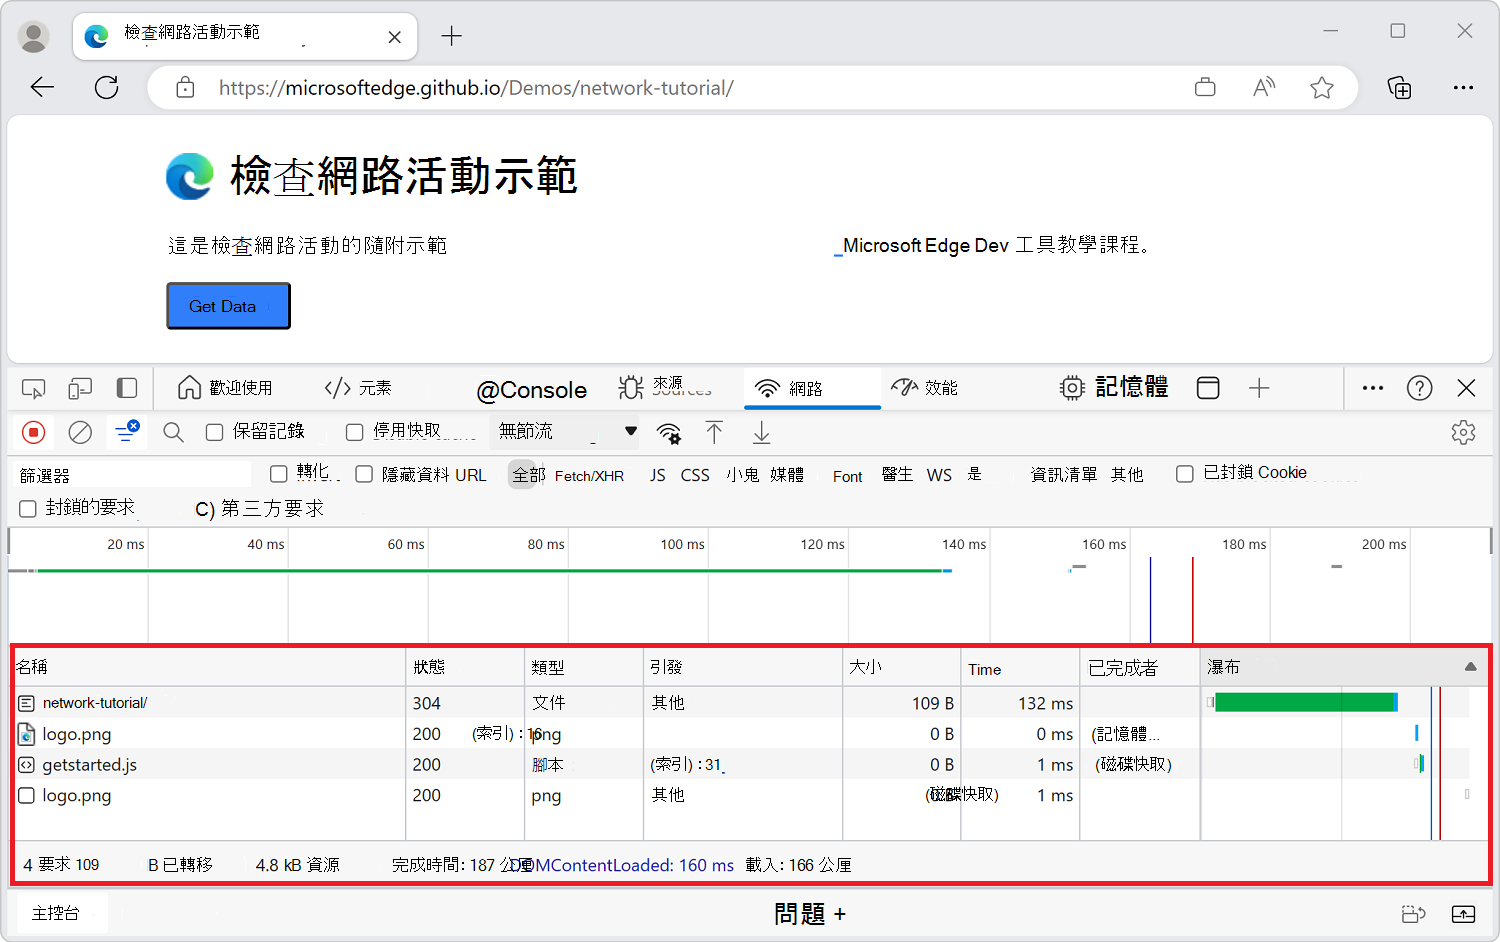
Task: Enable the 停用快取 checkbox
Action: pos(354,430)
